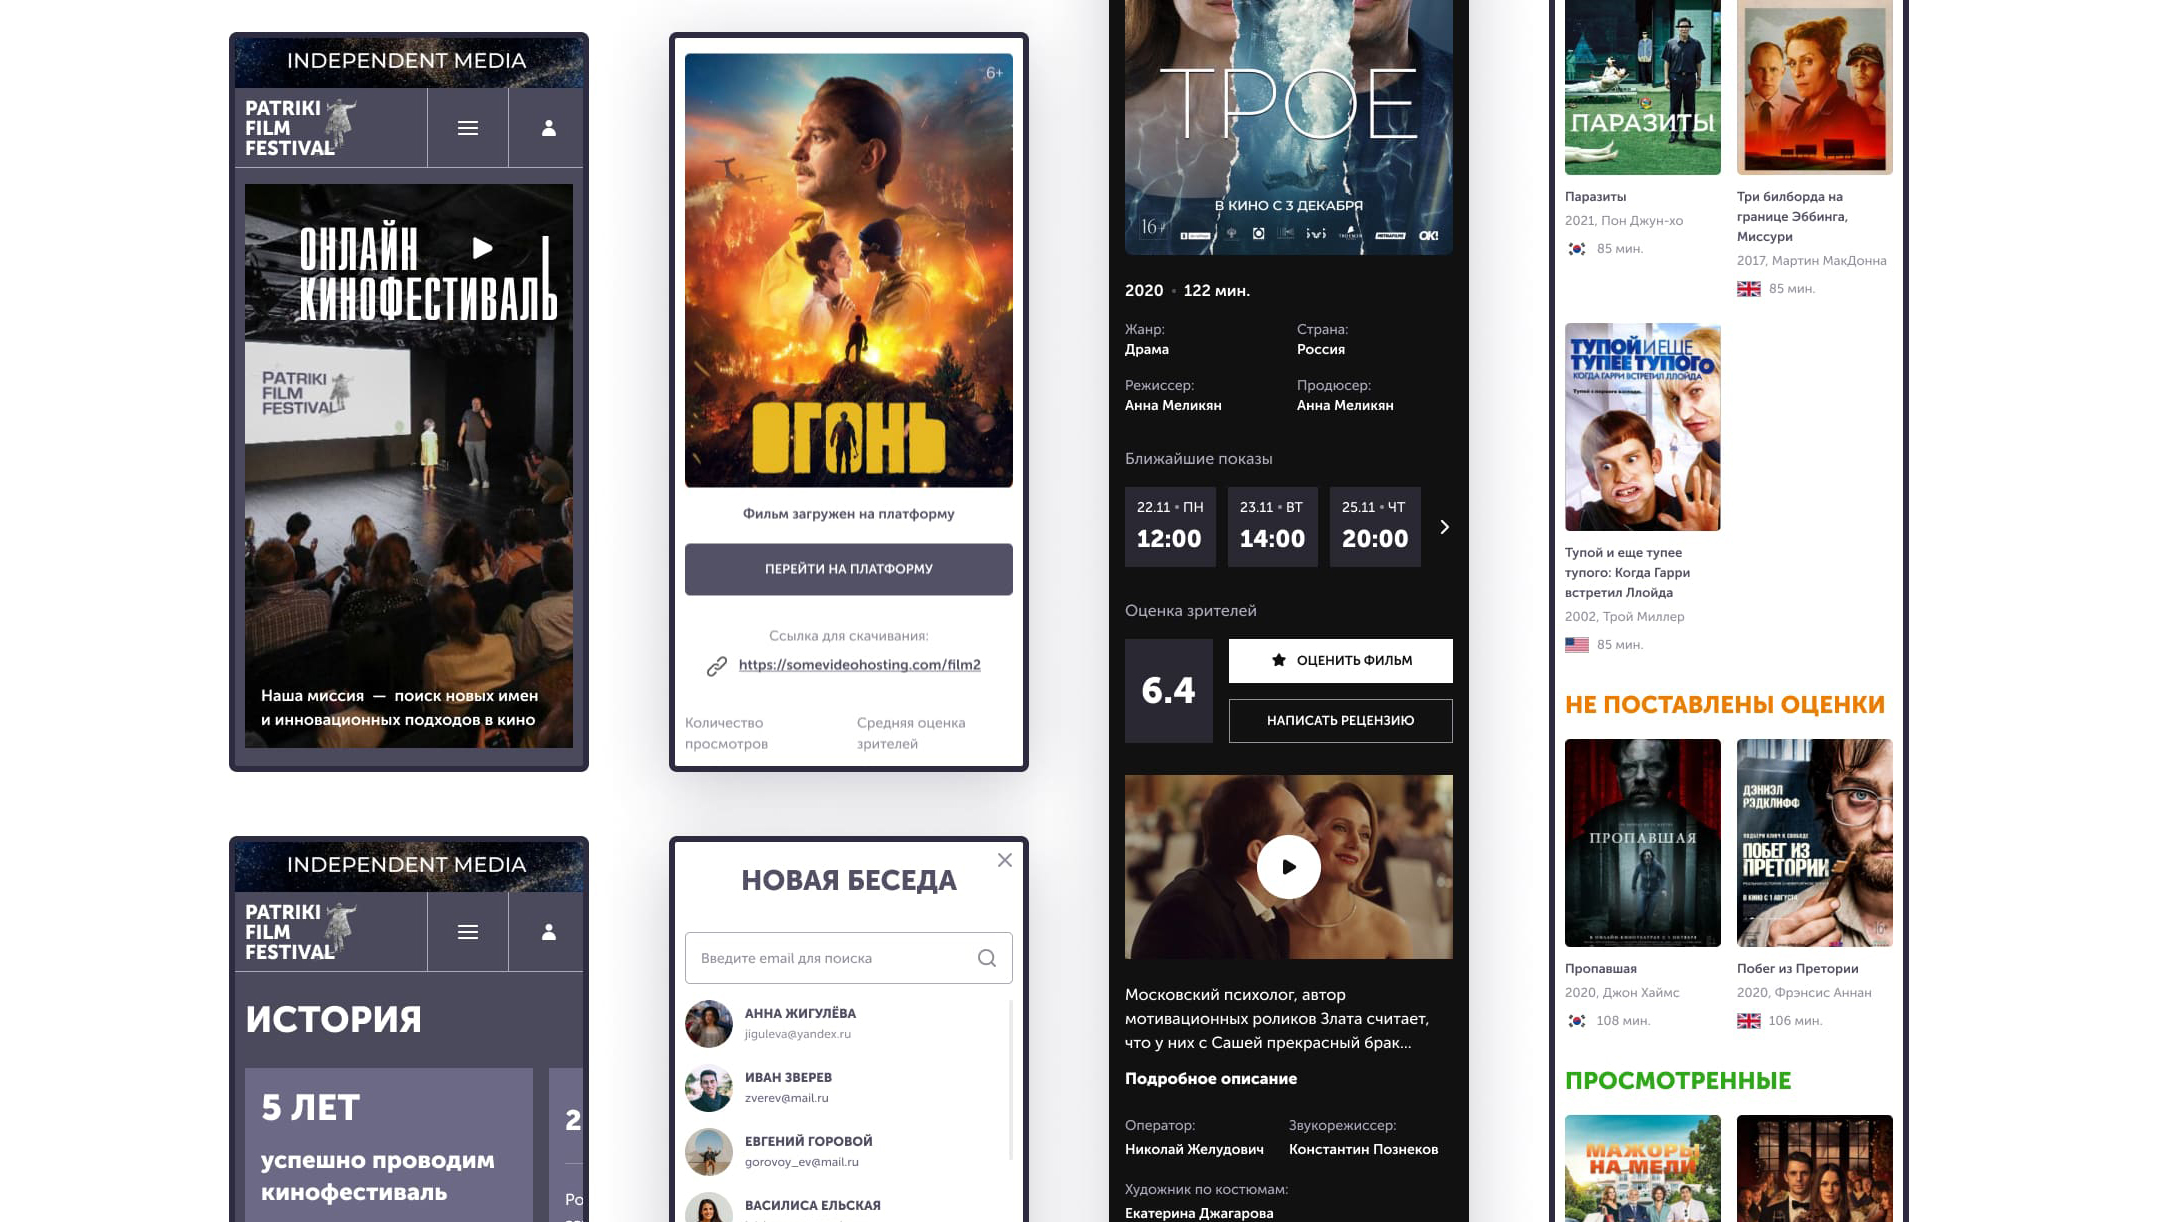Play the online film festival video
This screenshot has width=2173, height=1222.
tap(482, 248)
